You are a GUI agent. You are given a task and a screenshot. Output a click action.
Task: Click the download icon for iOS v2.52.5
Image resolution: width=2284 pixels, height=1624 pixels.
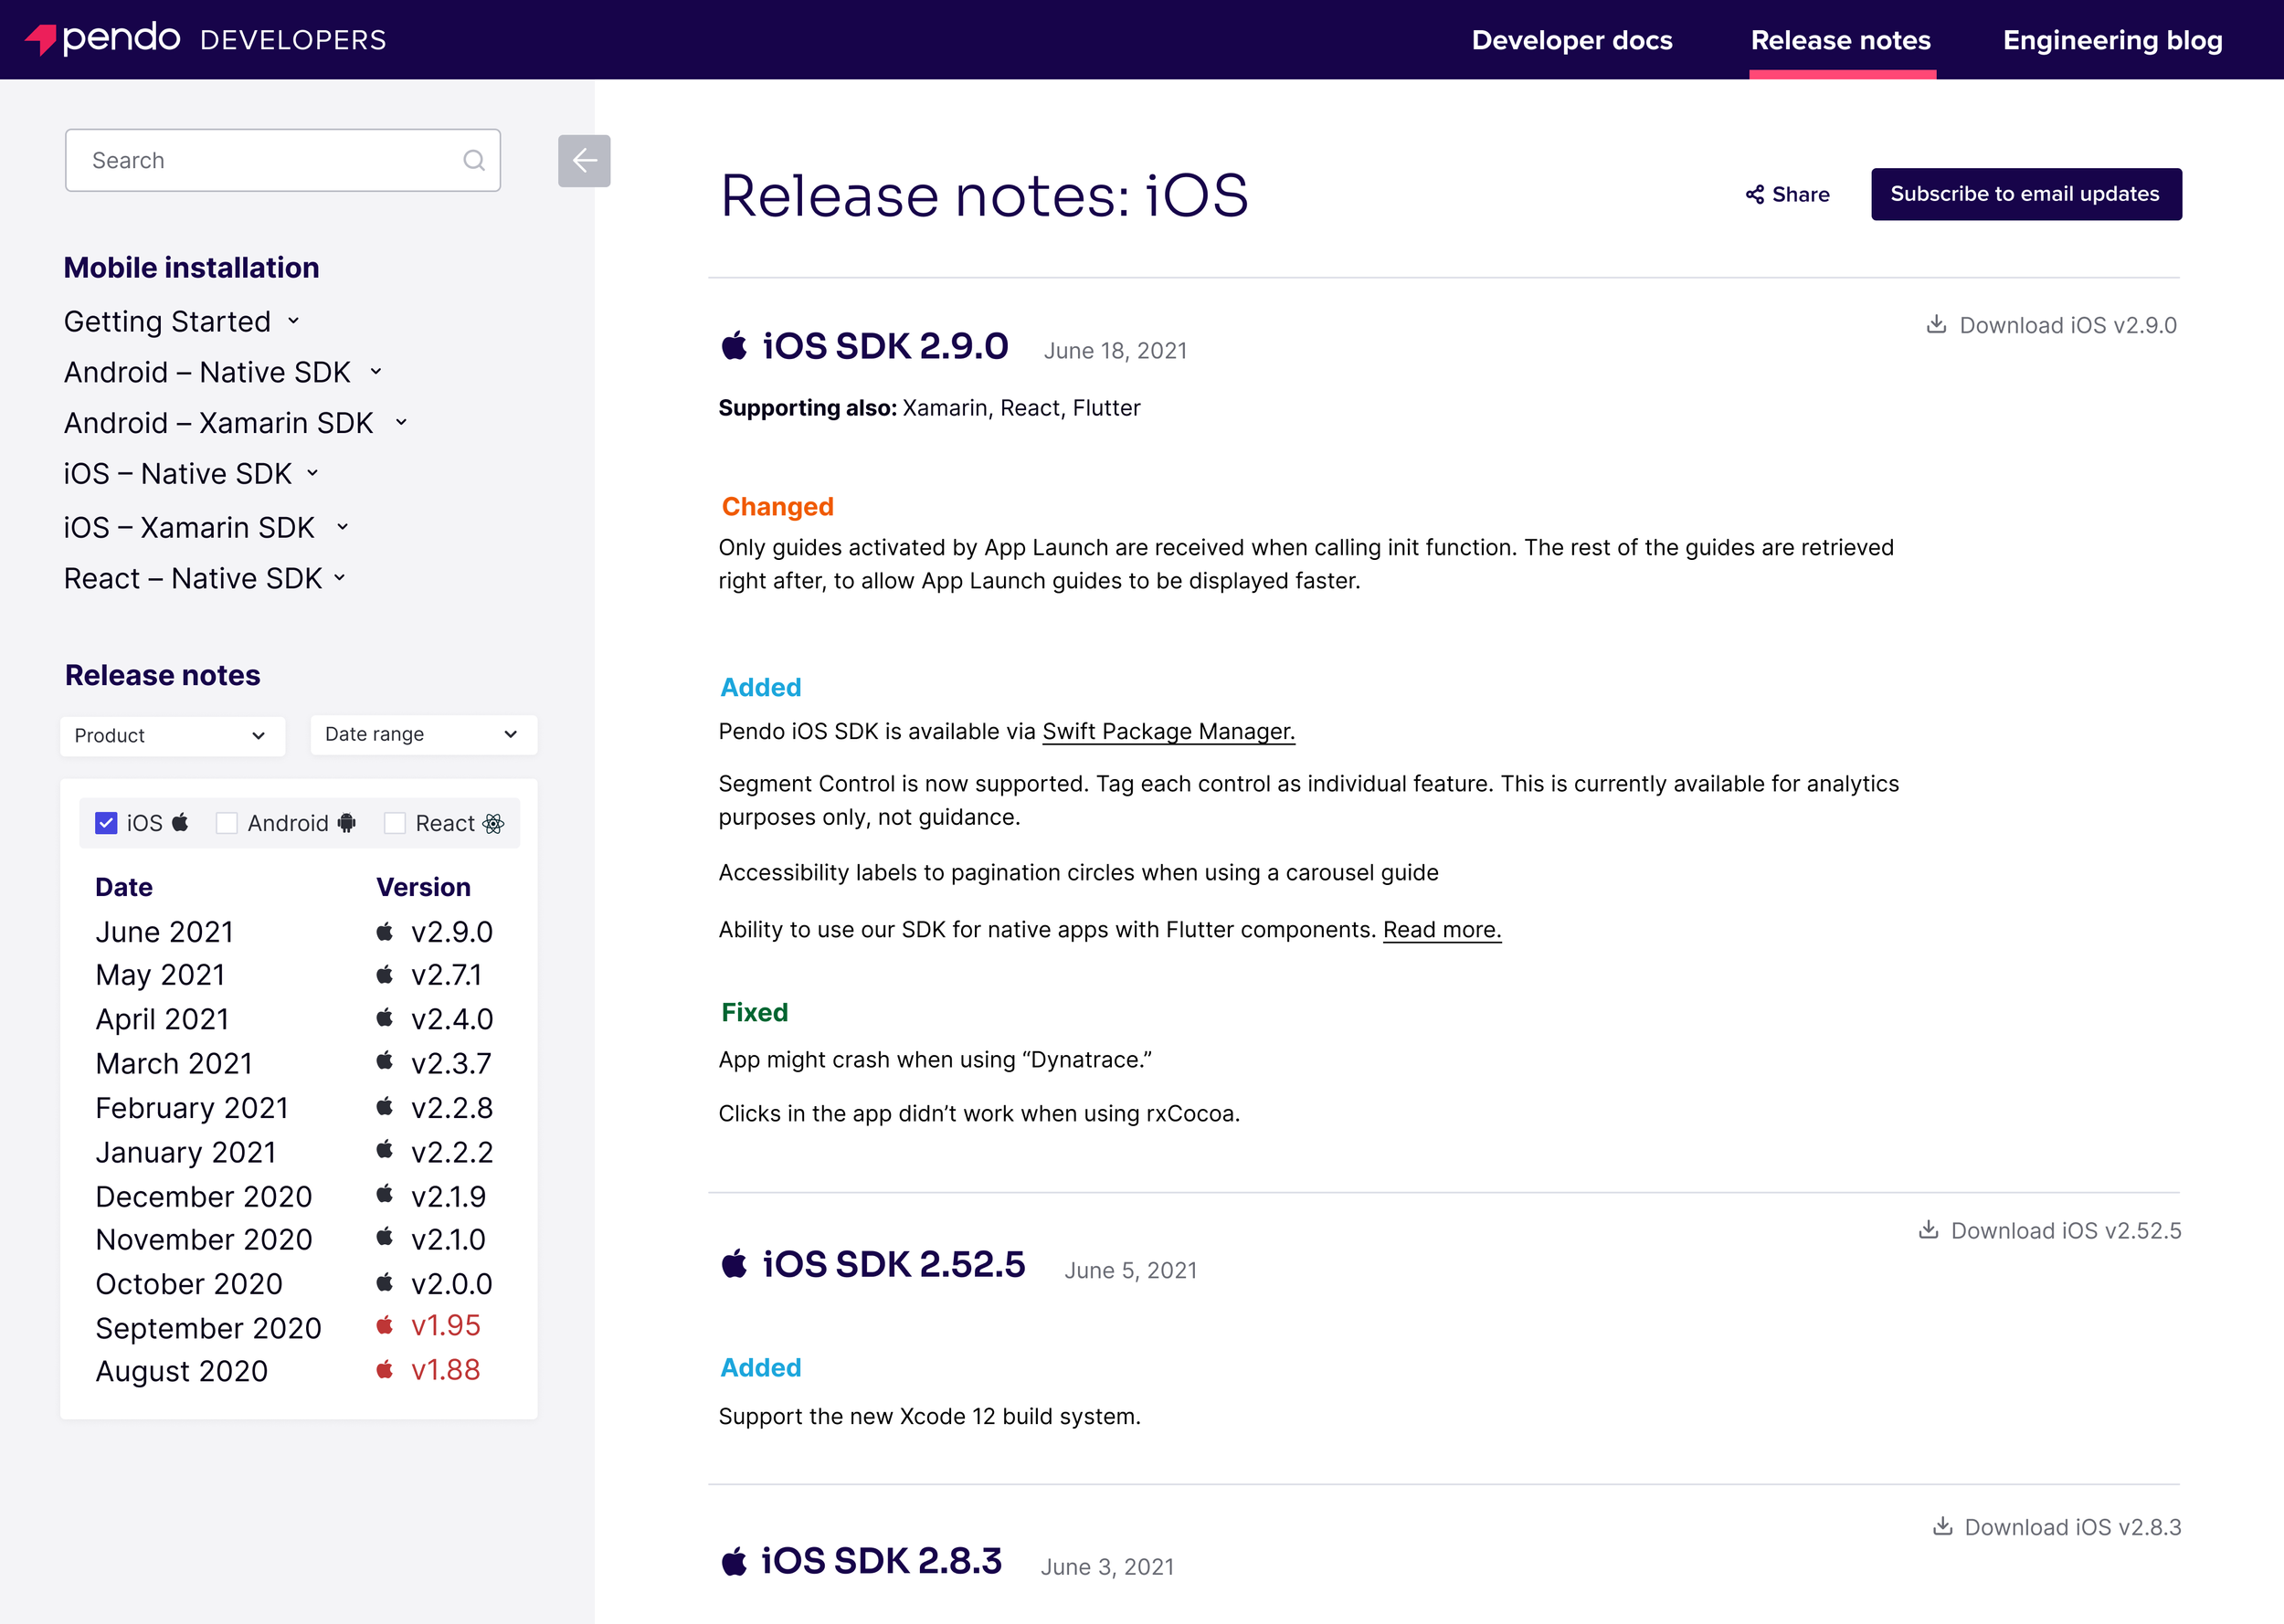click(1928, 1230)
